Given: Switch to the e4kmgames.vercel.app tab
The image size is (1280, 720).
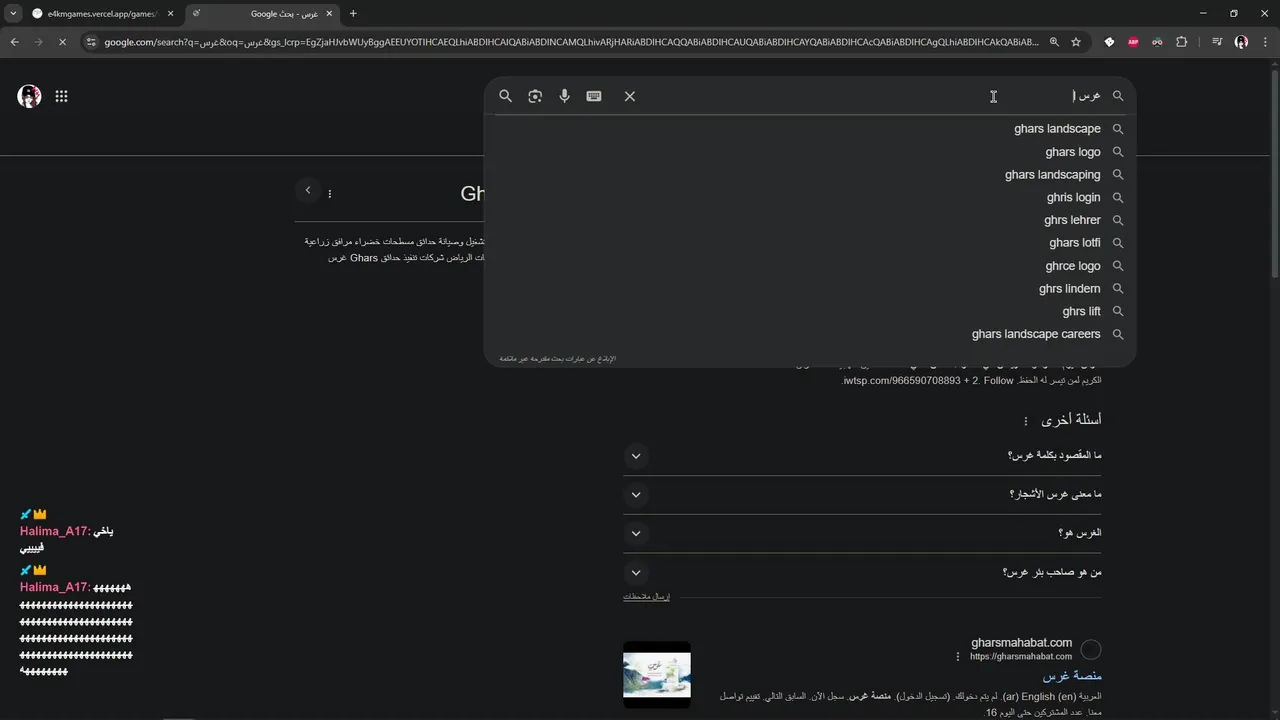Looking at the screenshot, I should pos(104,14).
